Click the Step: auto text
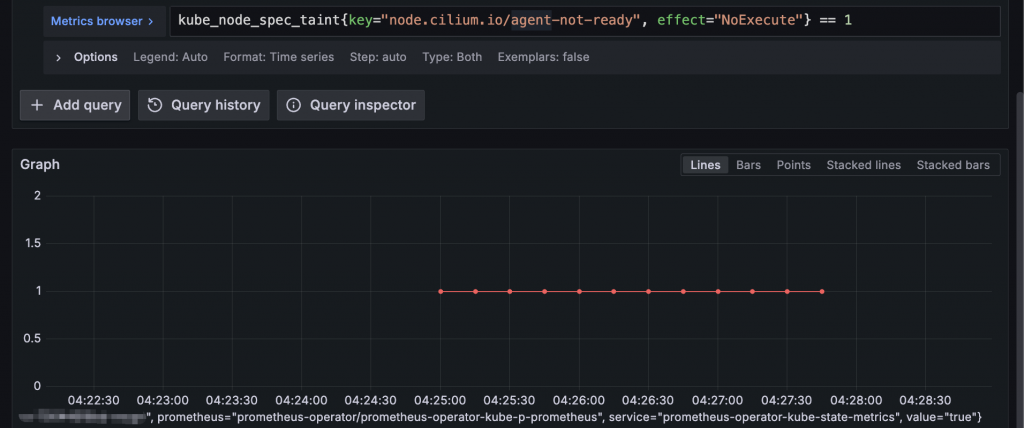1024x428 pixels. (x=378, y=57)
